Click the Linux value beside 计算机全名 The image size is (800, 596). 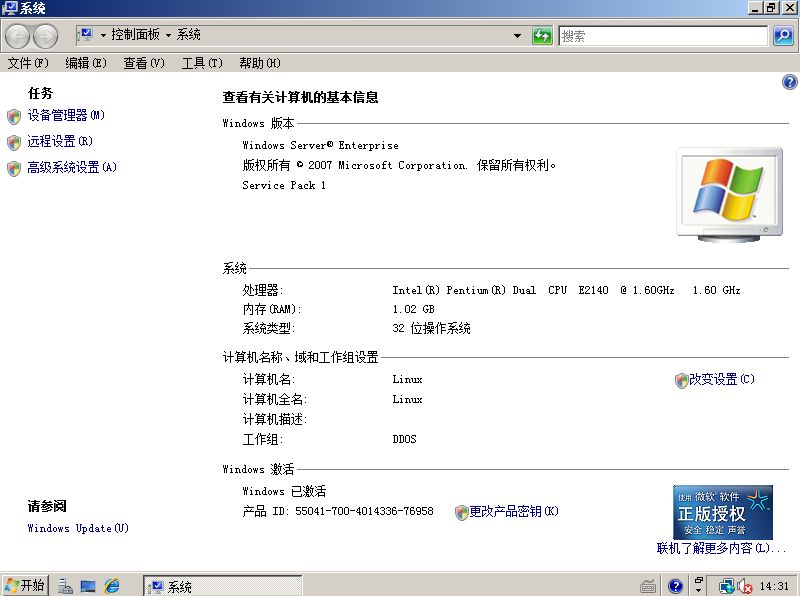[407, 399]
